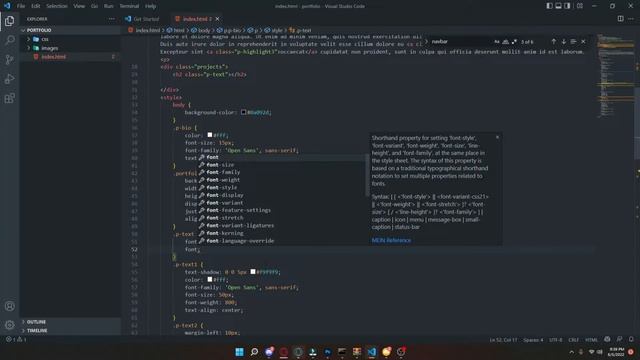Viewport: 640px width, 360px height.
Task: Select font-family from the suggestion list
Action: 282,172
